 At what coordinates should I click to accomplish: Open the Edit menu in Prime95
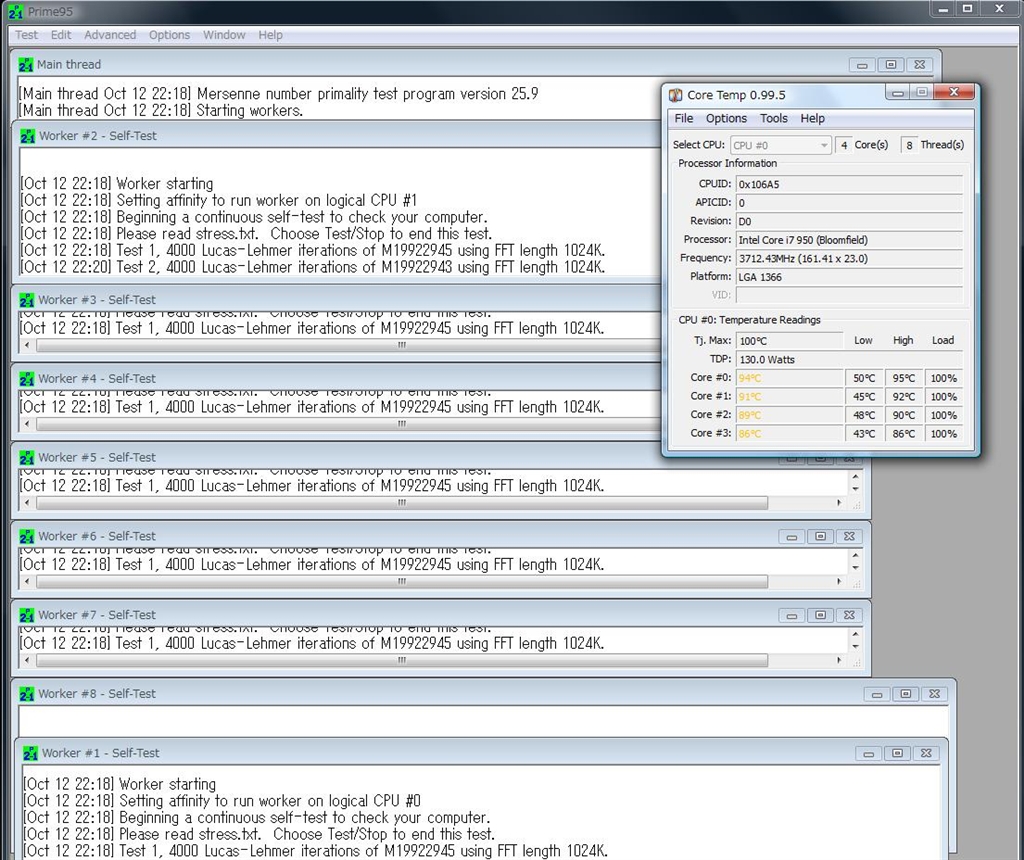tap(61, 35)
